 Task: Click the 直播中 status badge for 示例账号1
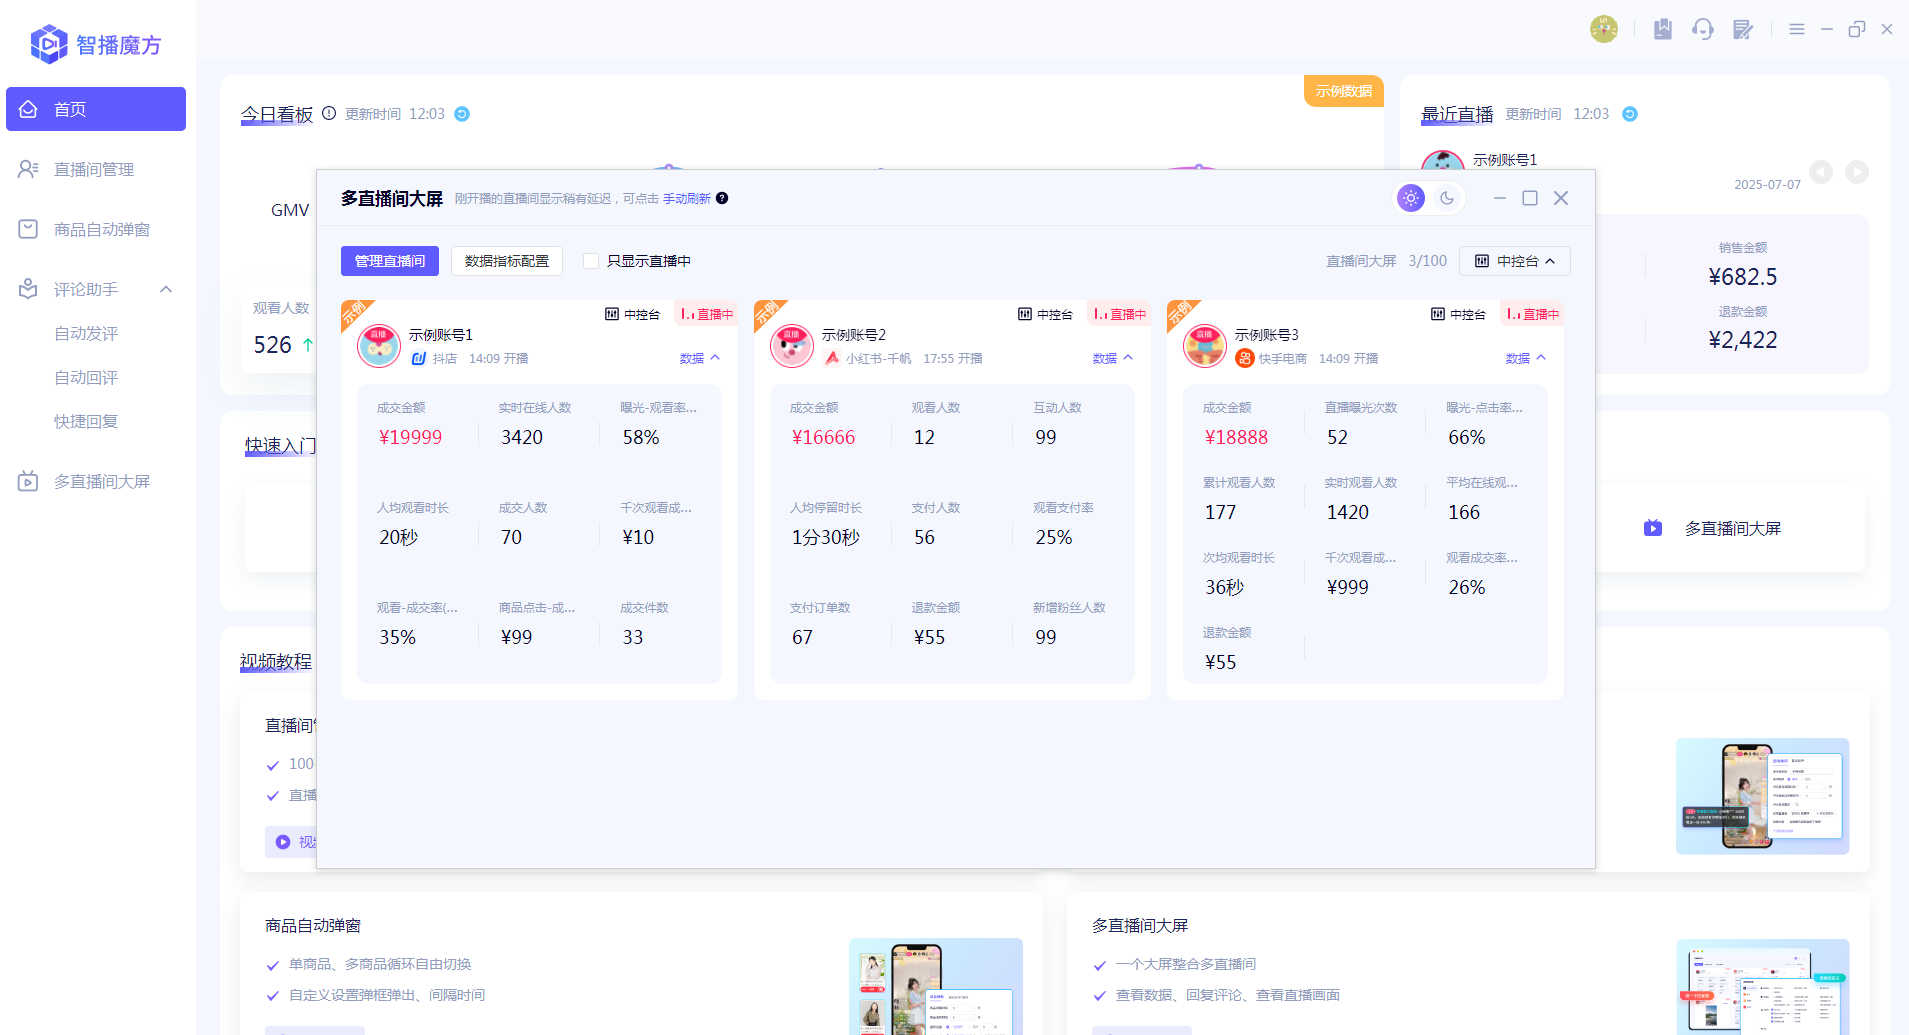pyautogui.click(x=706, y=314)
